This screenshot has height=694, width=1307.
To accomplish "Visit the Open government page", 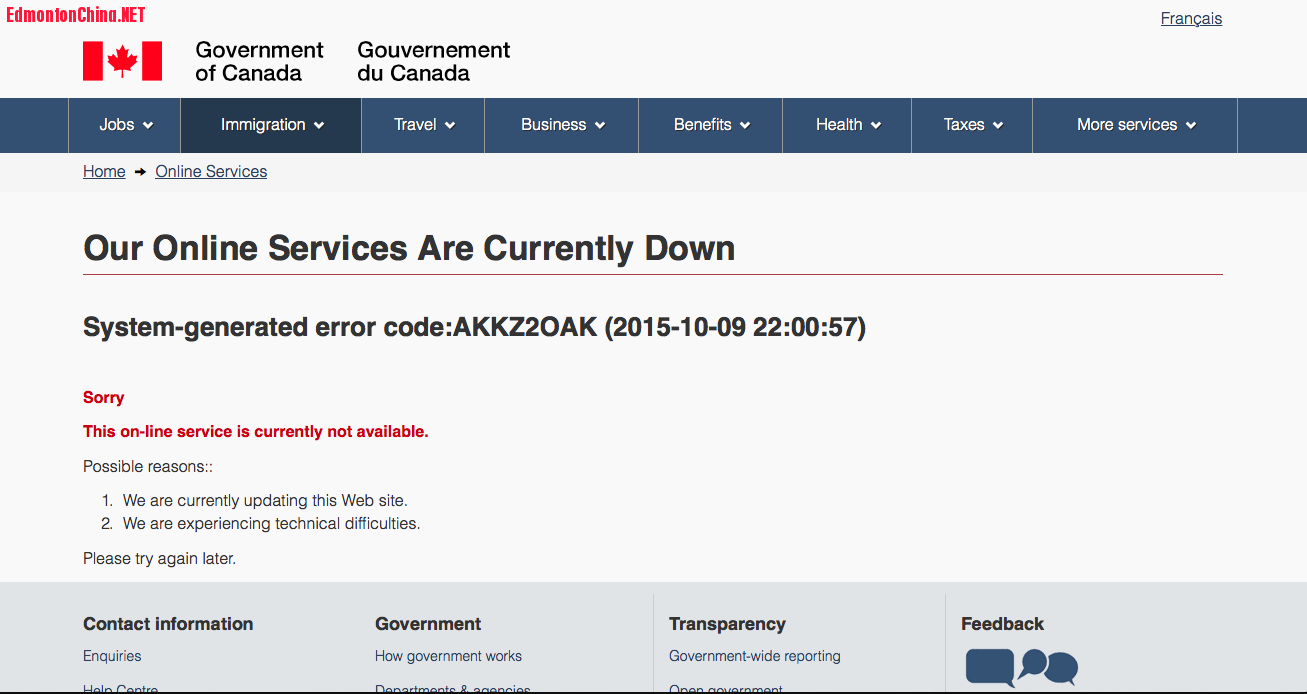I will [726, 689].
